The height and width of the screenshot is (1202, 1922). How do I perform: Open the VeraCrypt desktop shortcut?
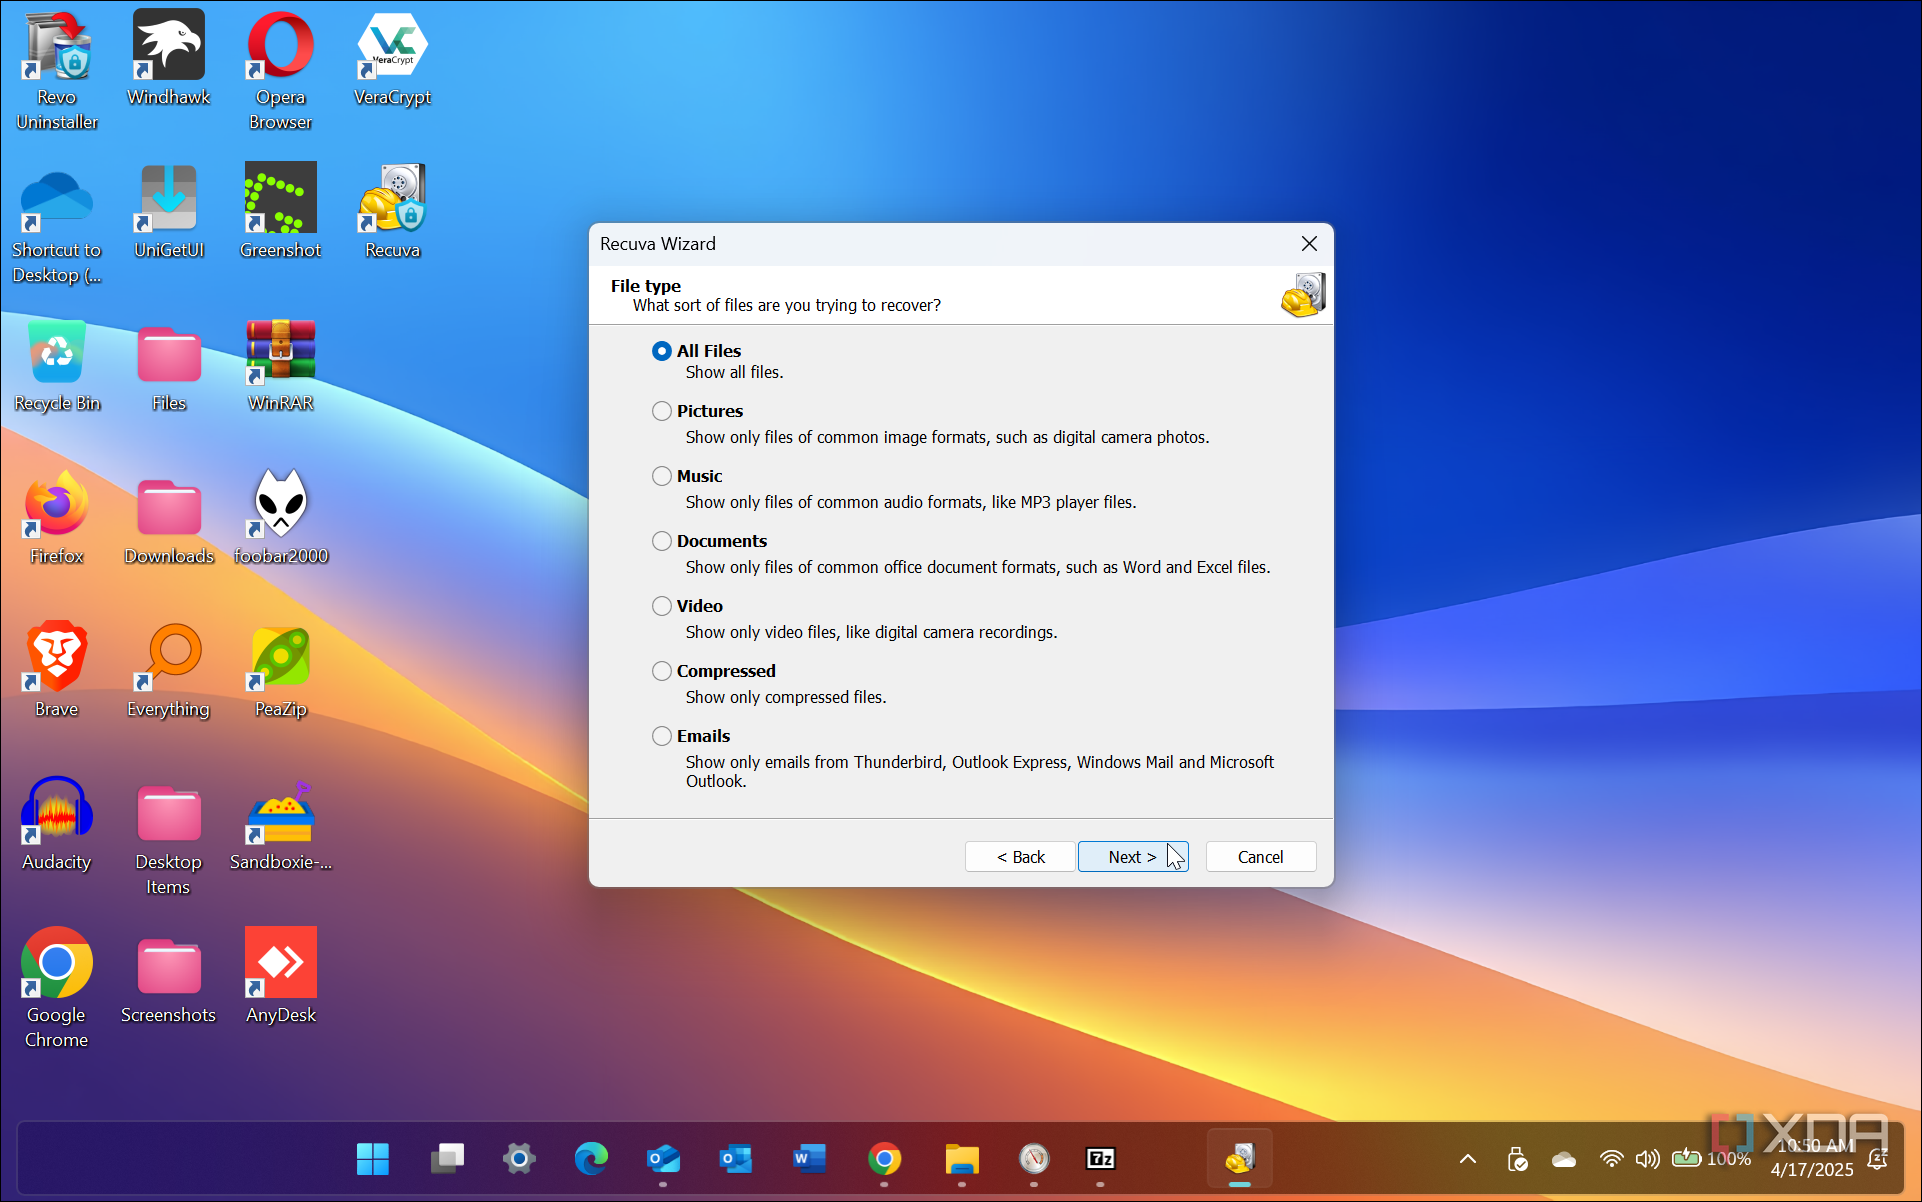[392, 58]
